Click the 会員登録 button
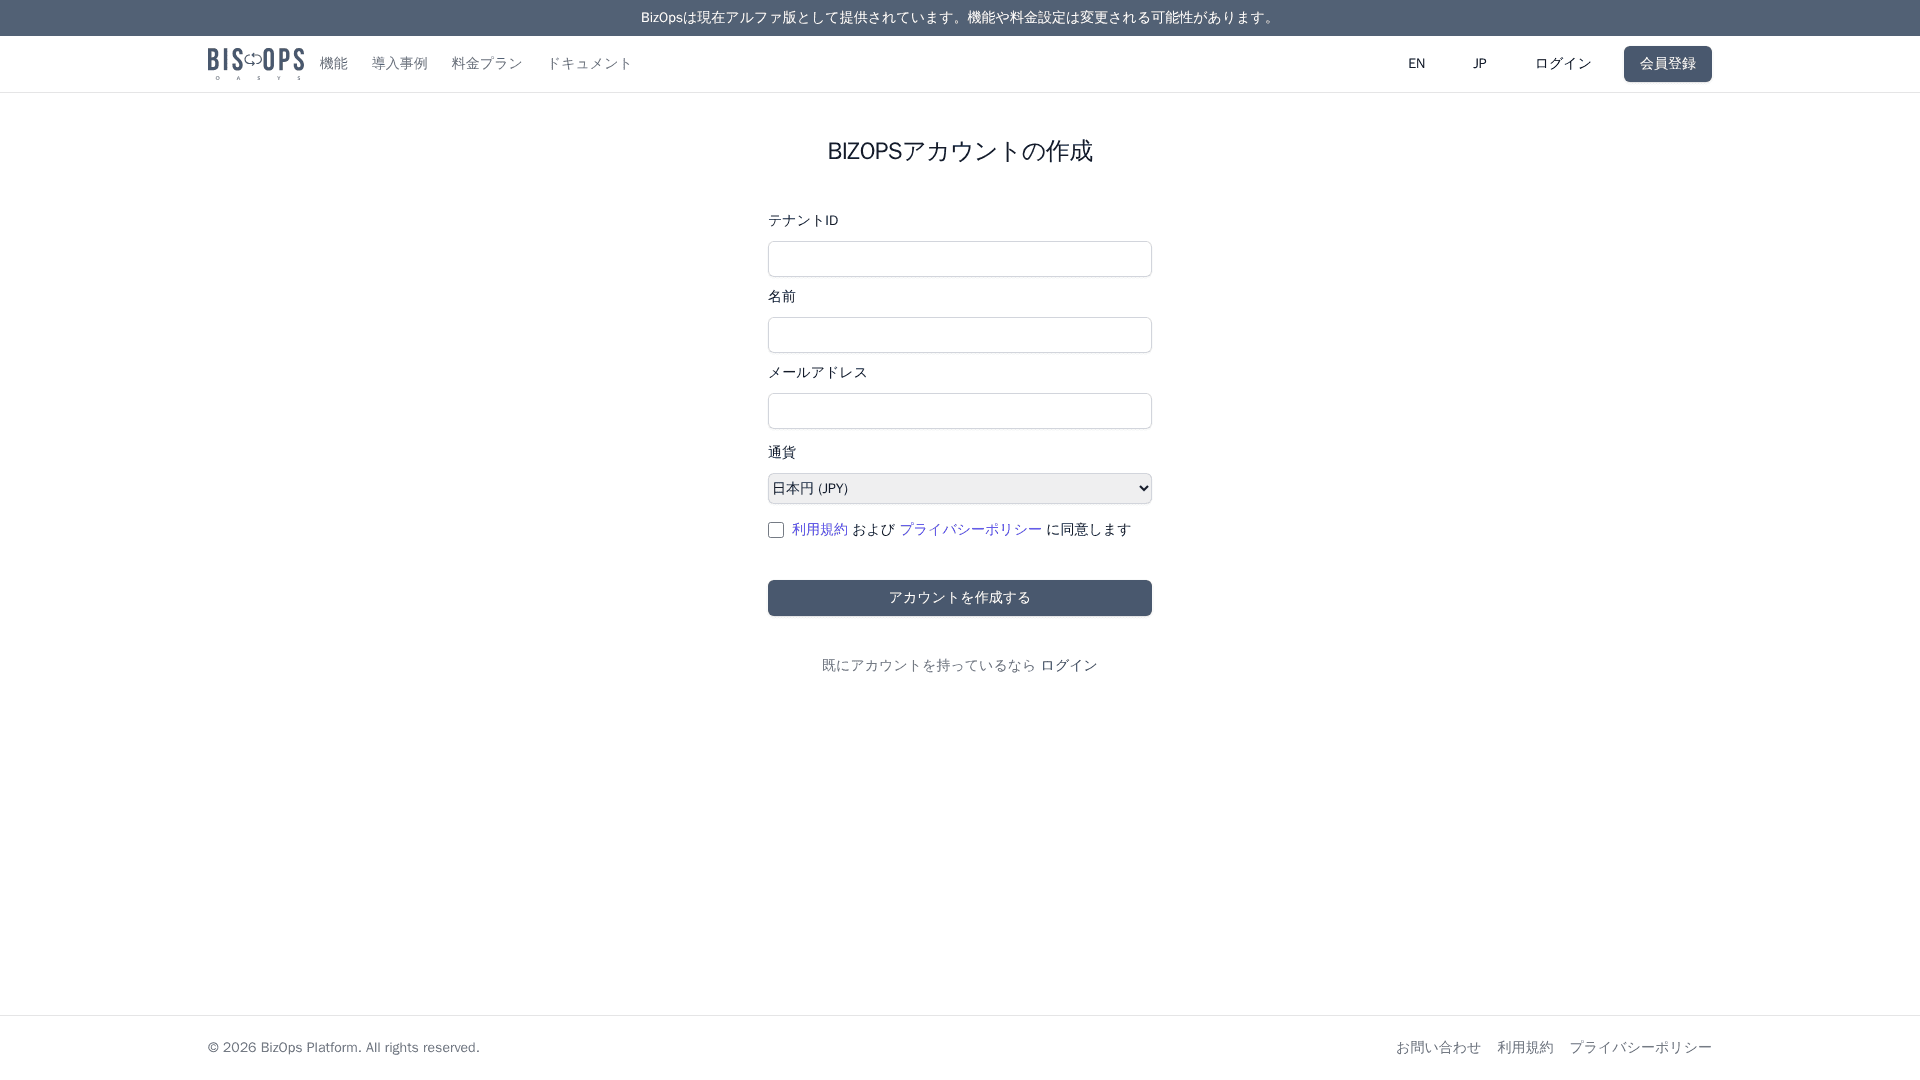Screen dimensions: 1920x1080 click(1668, 64)
